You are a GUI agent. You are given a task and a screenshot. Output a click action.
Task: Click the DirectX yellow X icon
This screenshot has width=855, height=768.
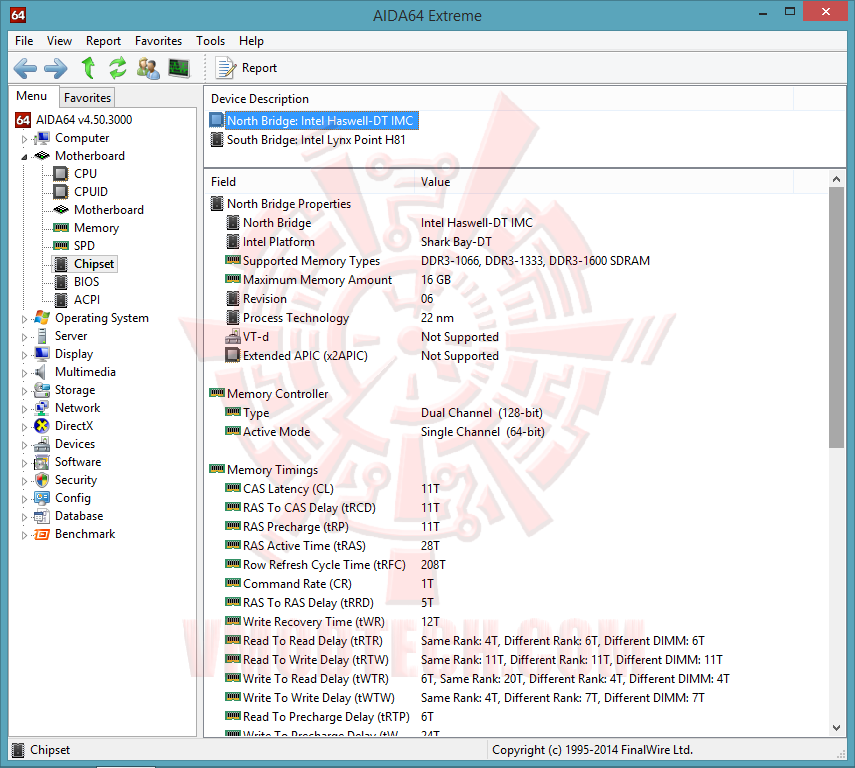(41, 425)
